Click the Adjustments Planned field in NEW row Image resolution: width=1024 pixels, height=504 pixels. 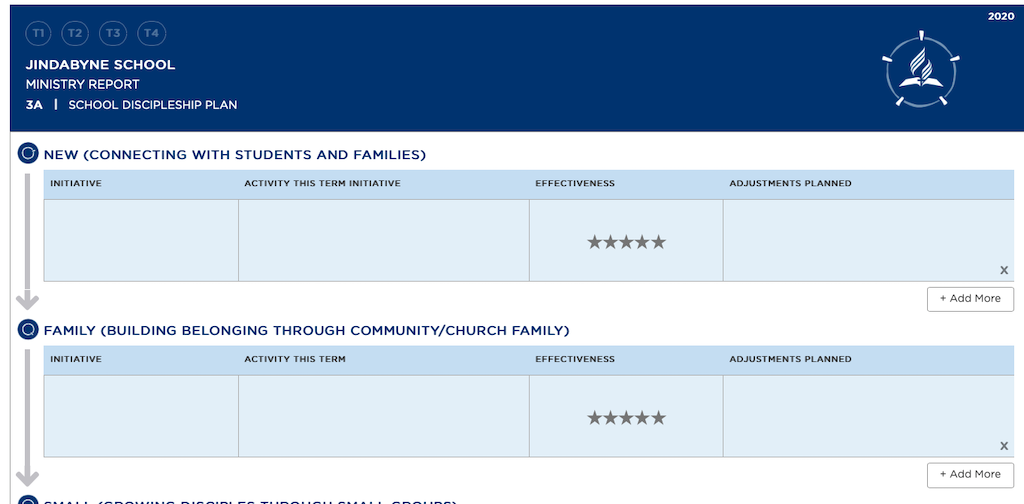tap(869, 240)
